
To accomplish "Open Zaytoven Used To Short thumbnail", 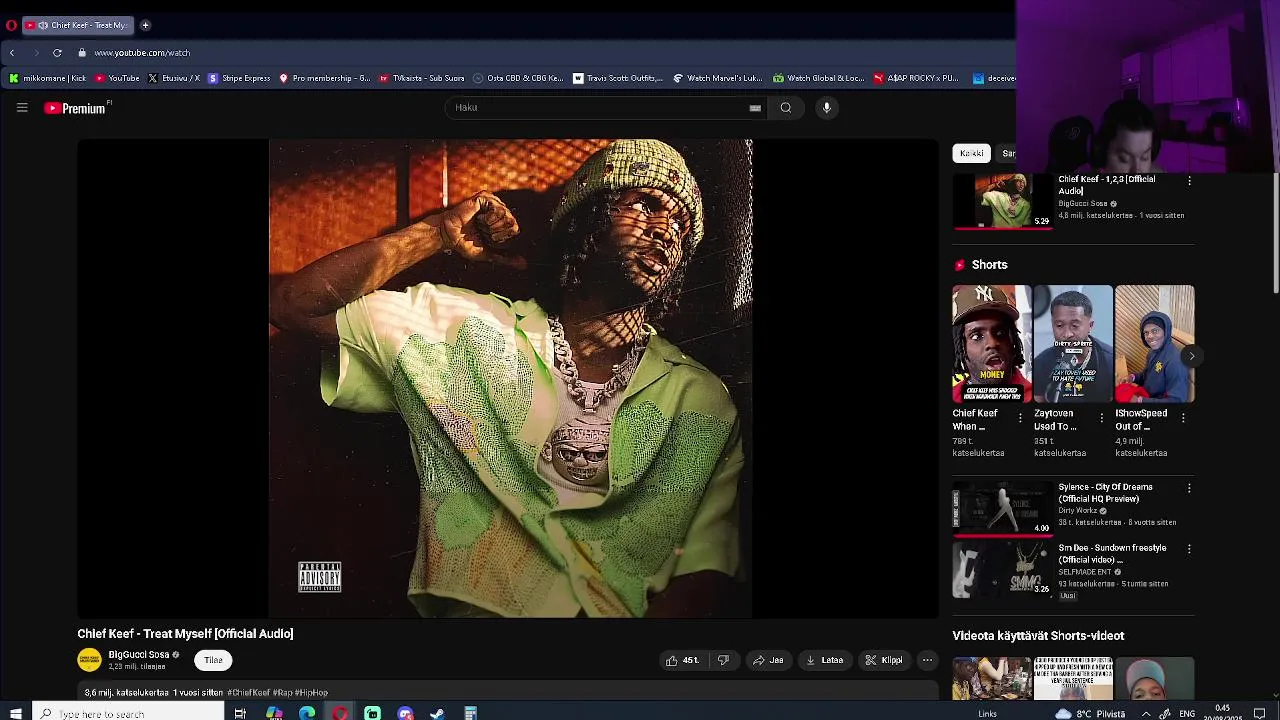I will tap(1073, 344).
